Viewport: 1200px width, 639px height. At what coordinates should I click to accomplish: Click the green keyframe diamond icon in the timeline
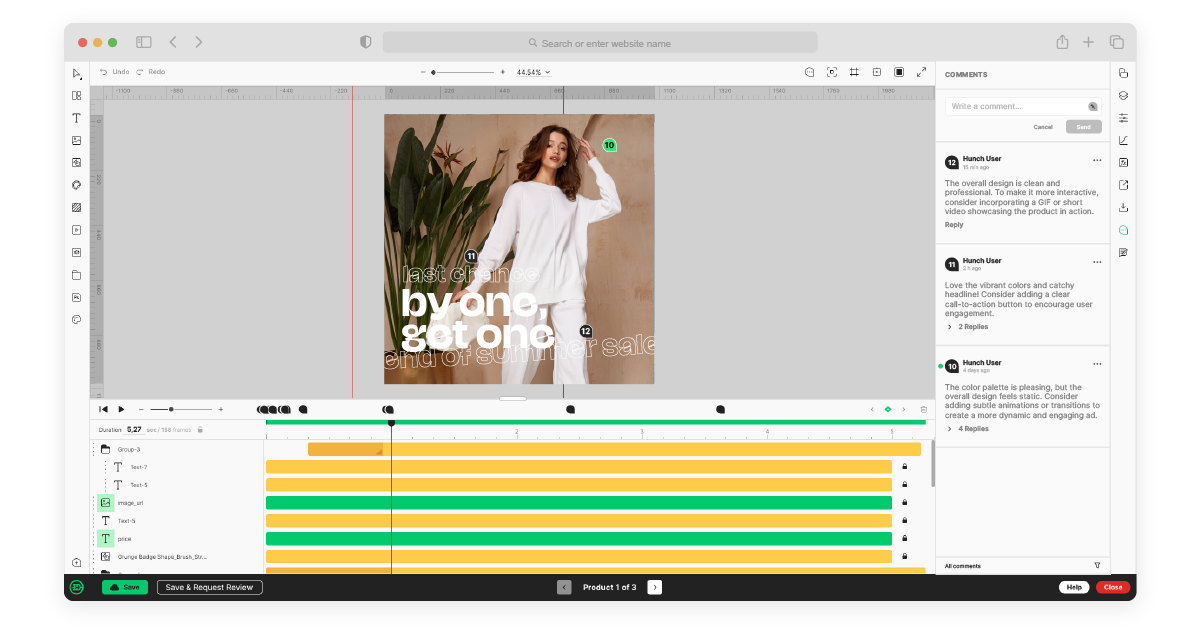[886, 409]
